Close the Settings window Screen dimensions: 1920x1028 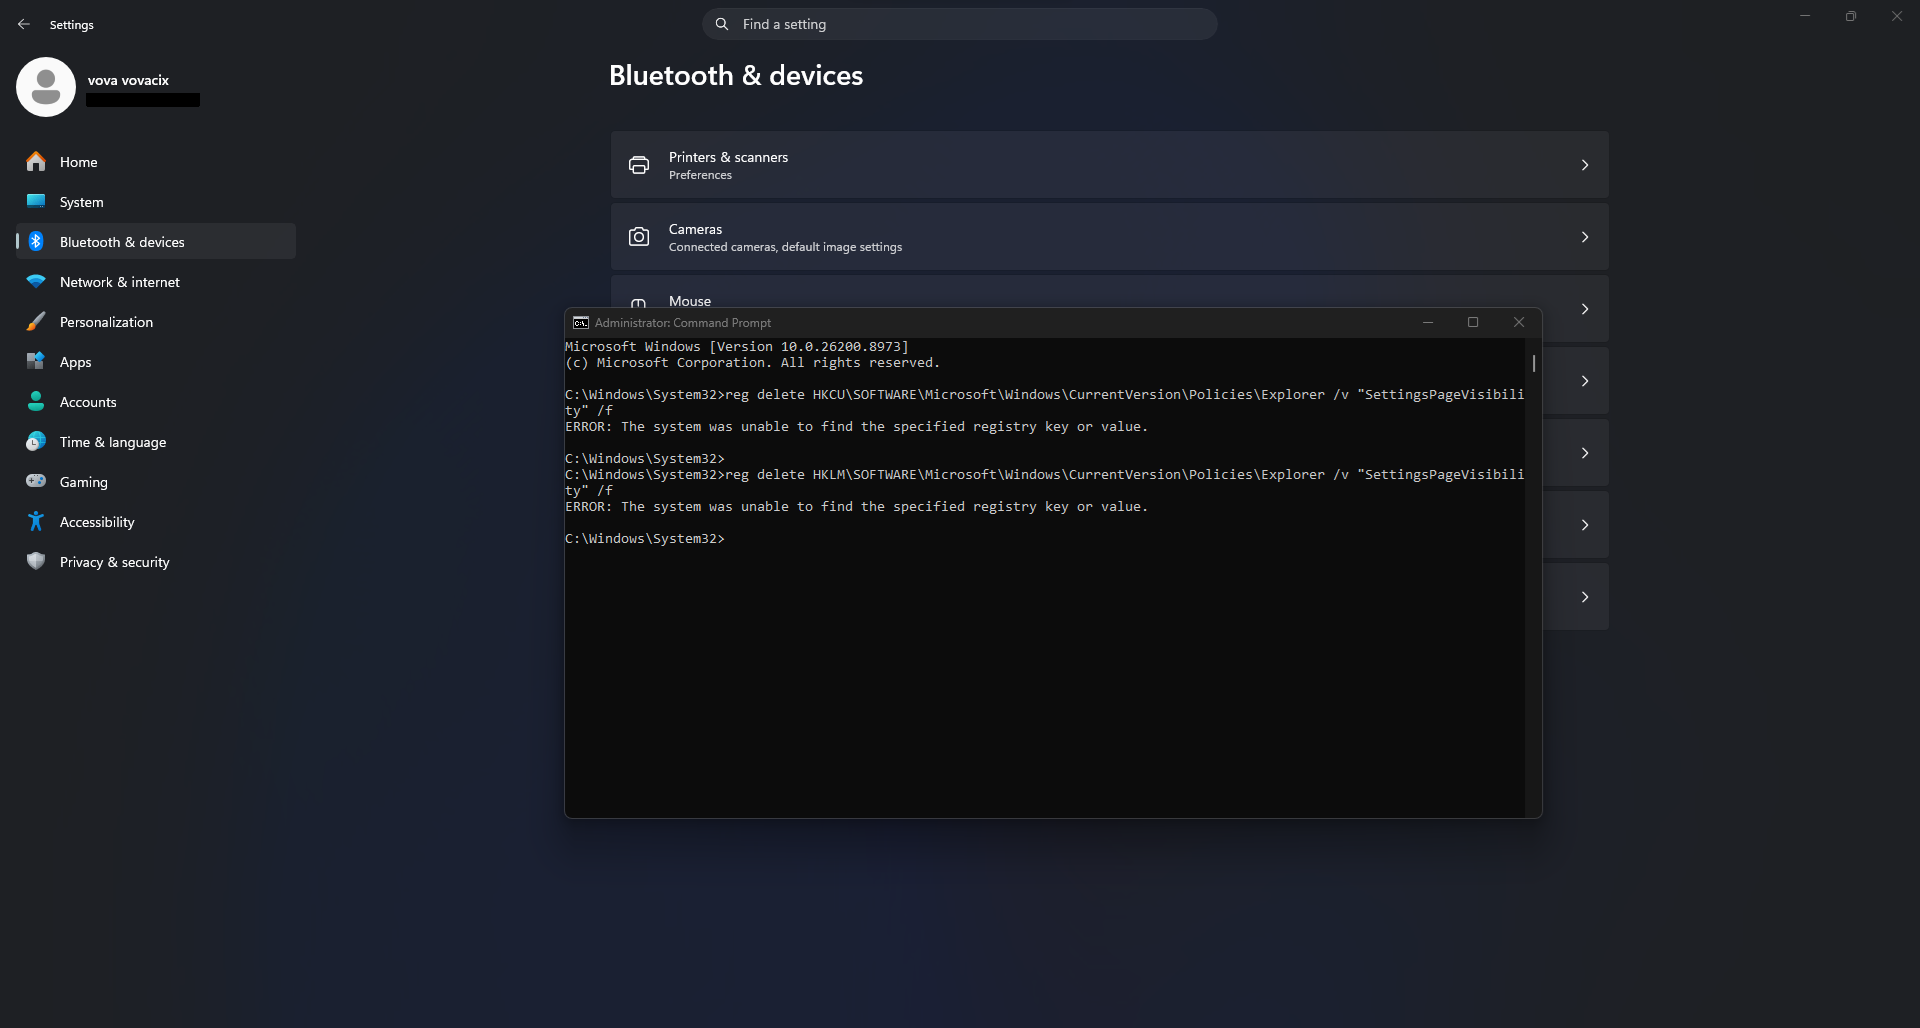pos(1897,16)
